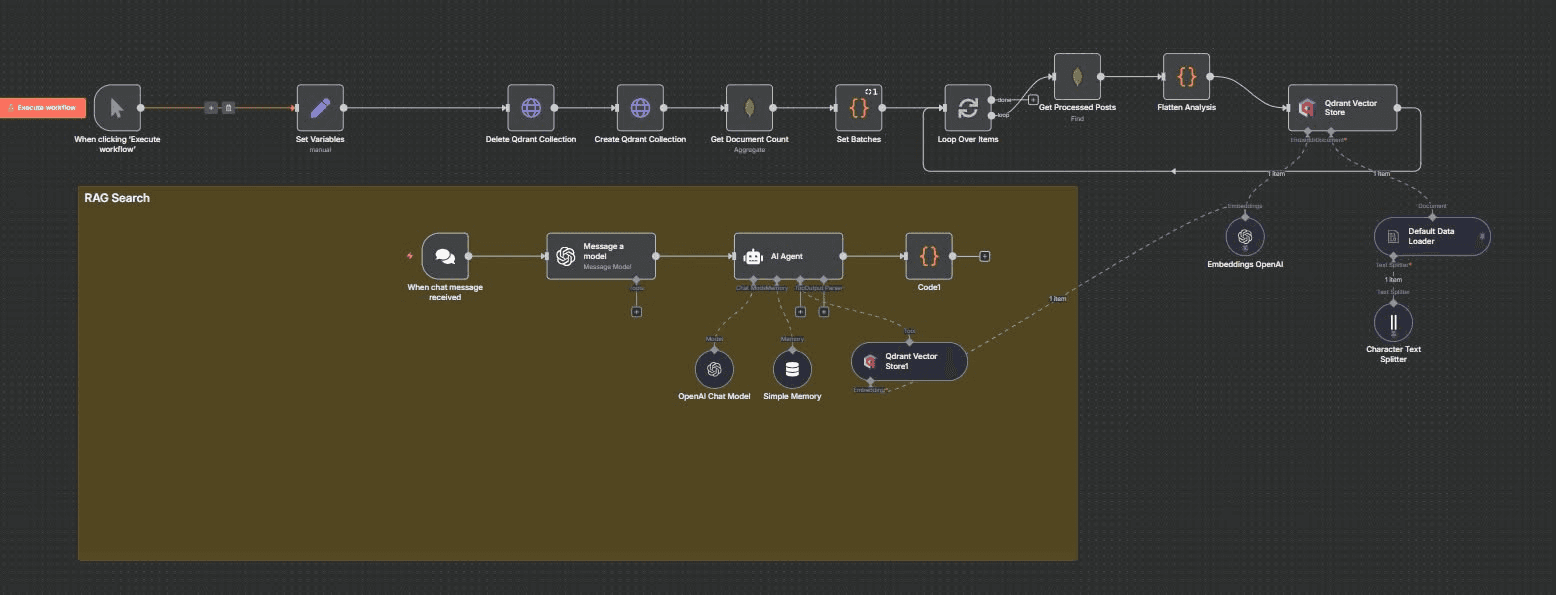Select the Default Data Loader node
Viewport: 1556px width, 595px height.
tap(1432, 237)
